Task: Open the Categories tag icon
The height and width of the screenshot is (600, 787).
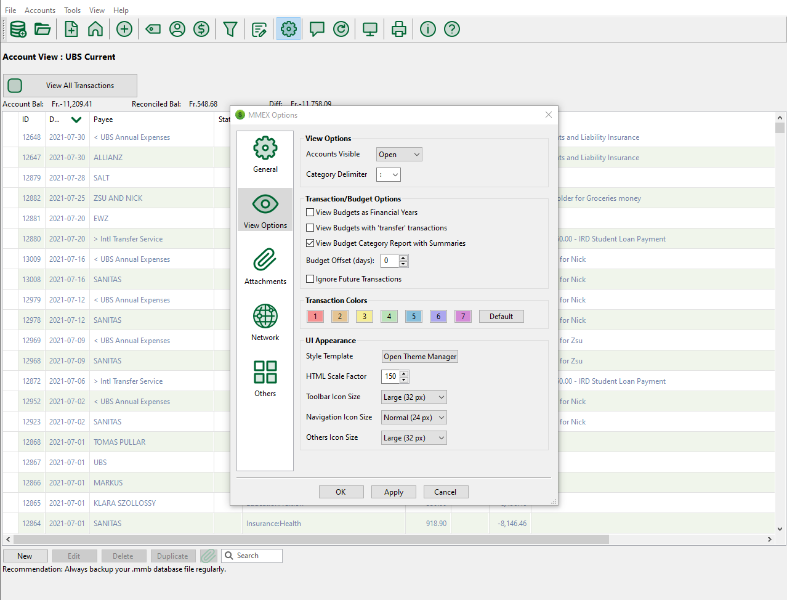Action: [153, 29]
